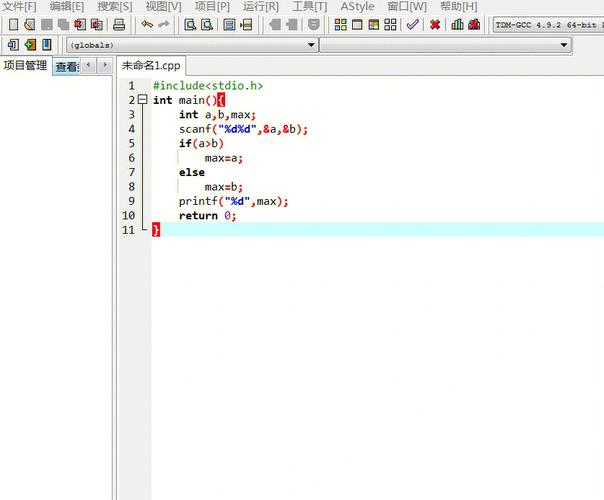Click the Save file icon

[x=47, y=25]
